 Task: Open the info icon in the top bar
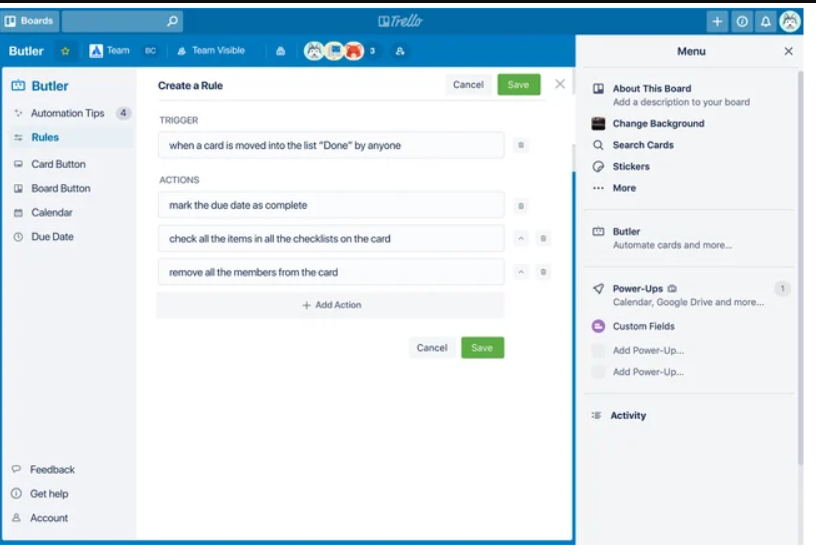point(742,21)
